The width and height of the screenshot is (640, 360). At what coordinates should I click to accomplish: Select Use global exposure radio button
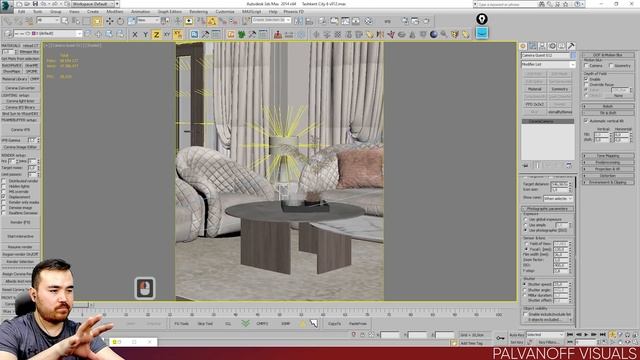(526, 220)
